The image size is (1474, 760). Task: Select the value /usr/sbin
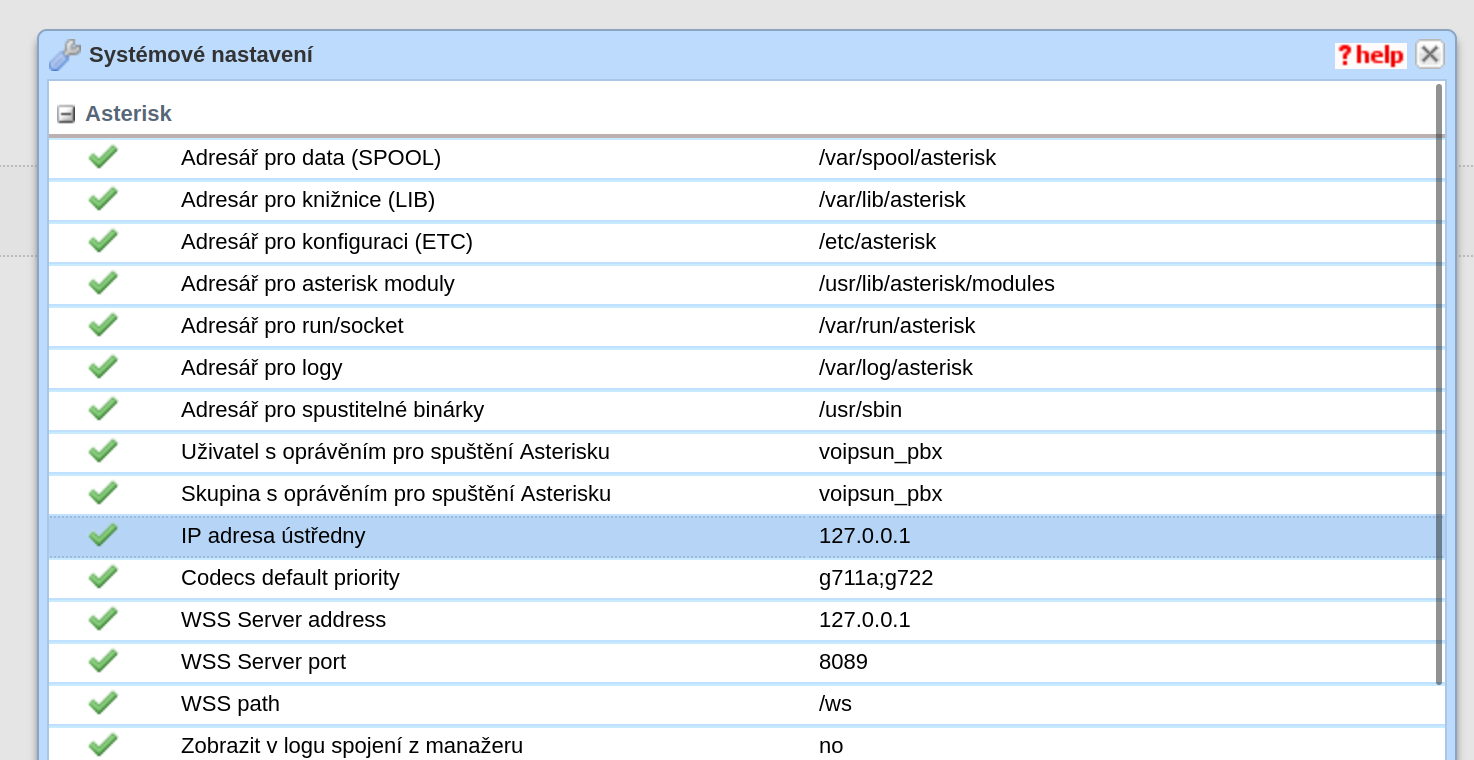(x=860, y=410)
